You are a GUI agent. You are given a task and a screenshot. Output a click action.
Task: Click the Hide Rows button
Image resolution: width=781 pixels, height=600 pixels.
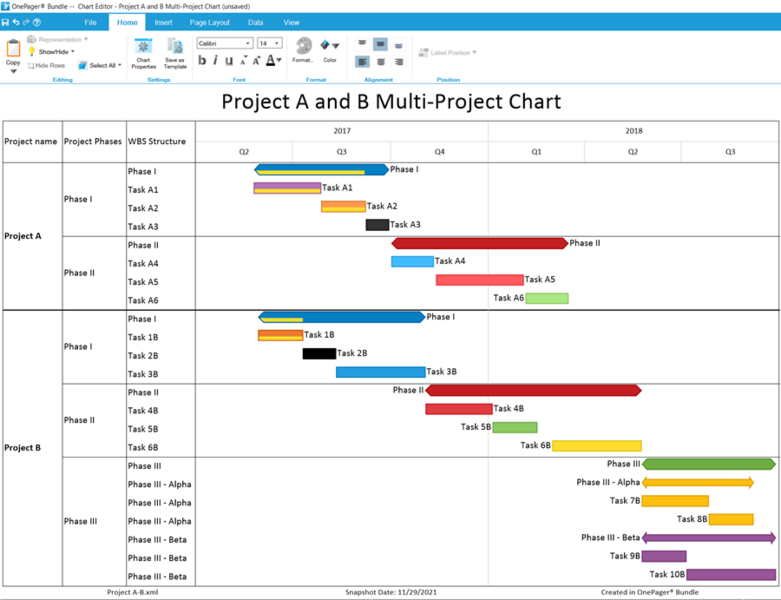(46, 65)
